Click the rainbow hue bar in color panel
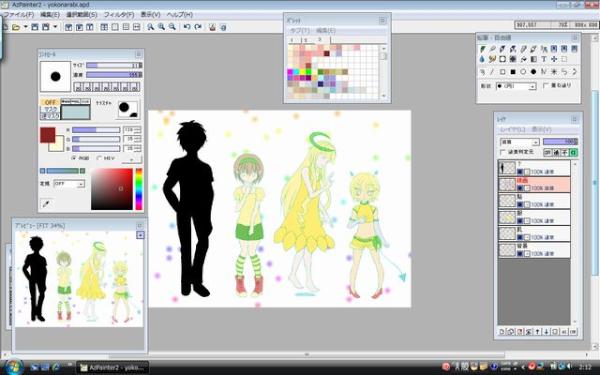Screen dimensions: 600x375 pos(139,189)
